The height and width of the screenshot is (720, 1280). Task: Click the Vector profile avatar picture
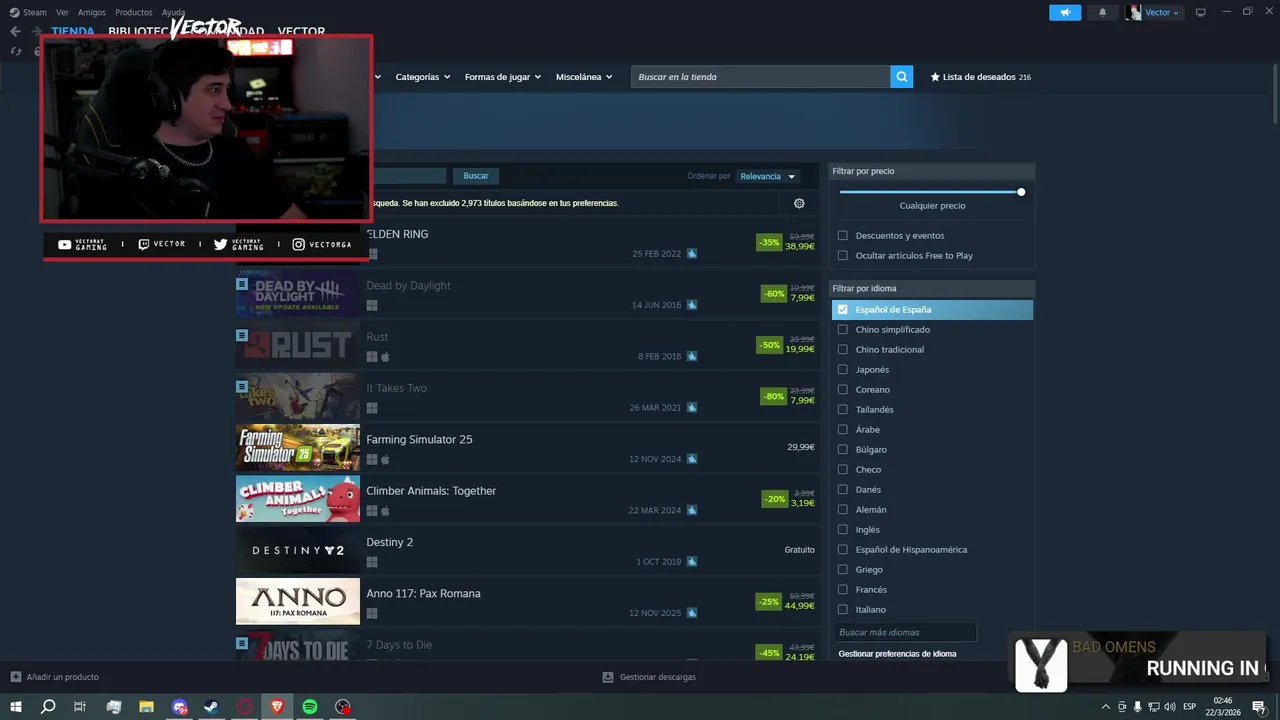click(1133, 12)
